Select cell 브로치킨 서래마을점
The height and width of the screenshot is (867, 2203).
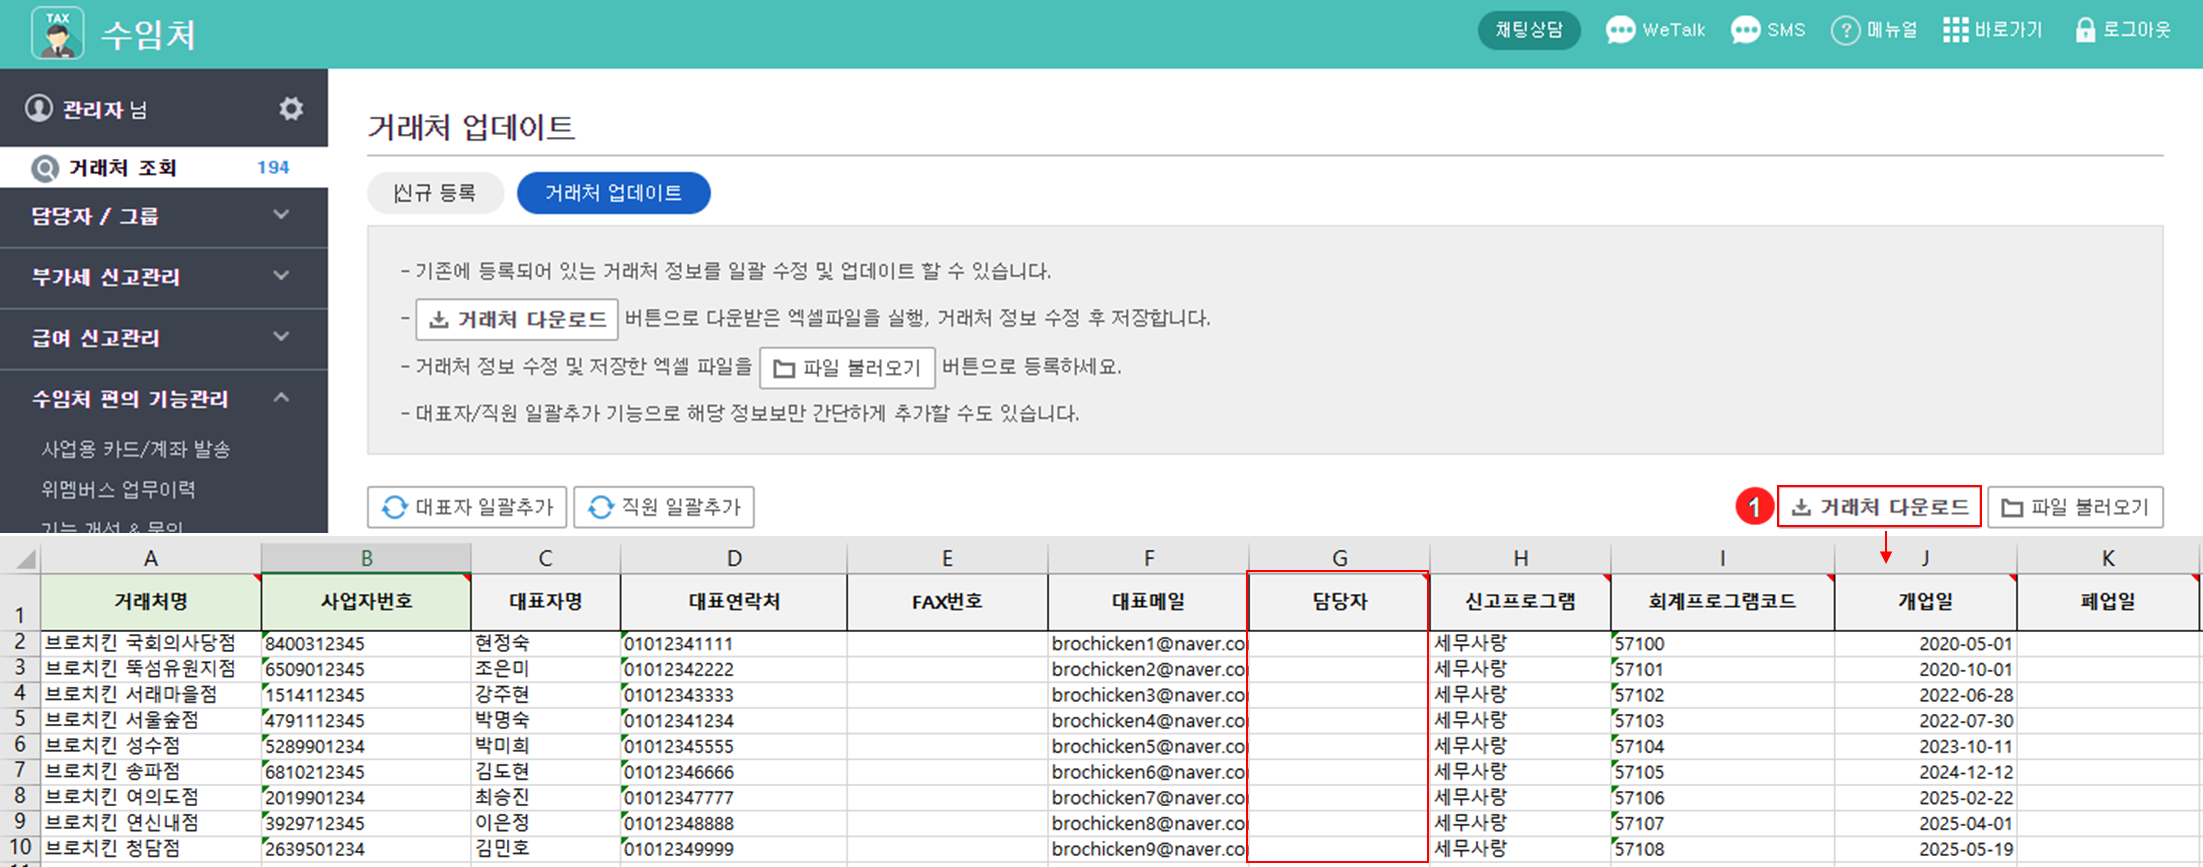(151, 694)
